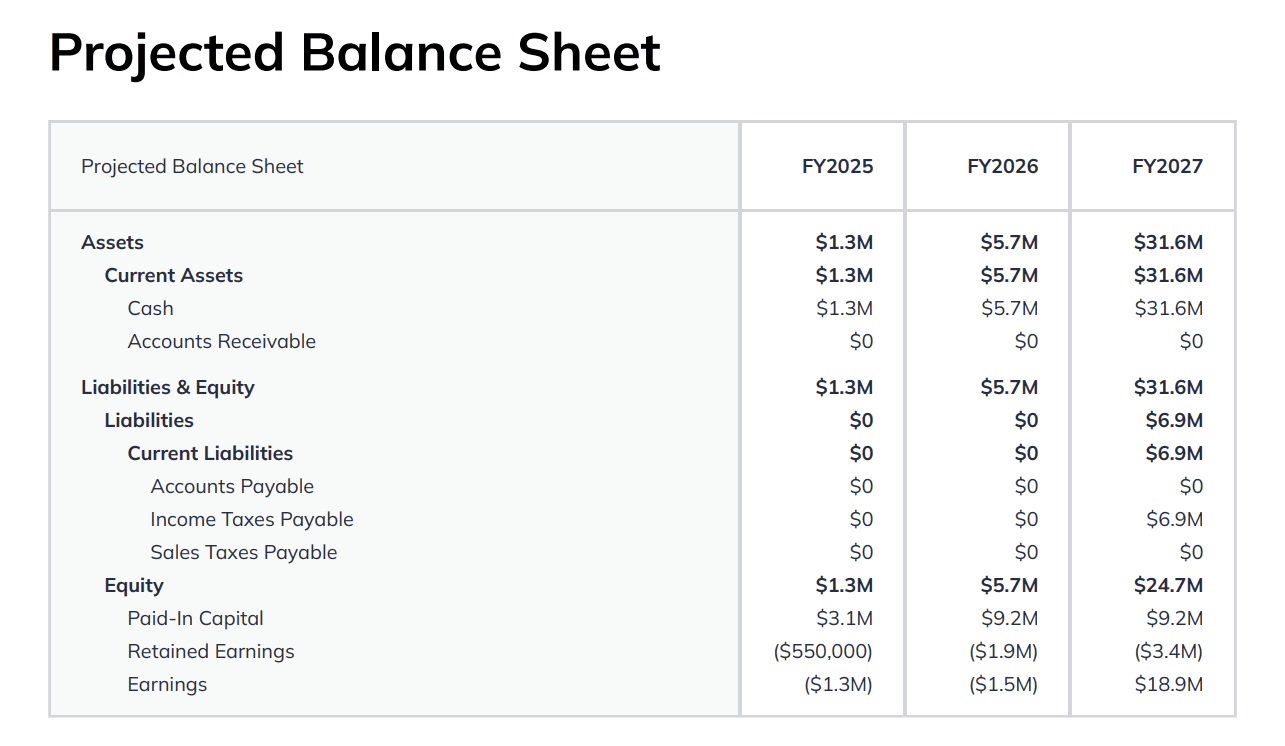1285x746 pixels.
Task: Click the Accounts Payable row label
Action: pyautogui.click(x=232, y=486)
